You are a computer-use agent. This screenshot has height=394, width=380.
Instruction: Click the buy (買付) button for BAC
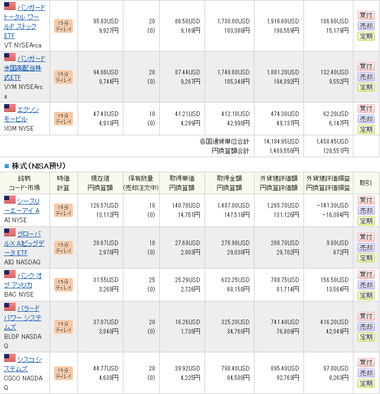(366, 274)
